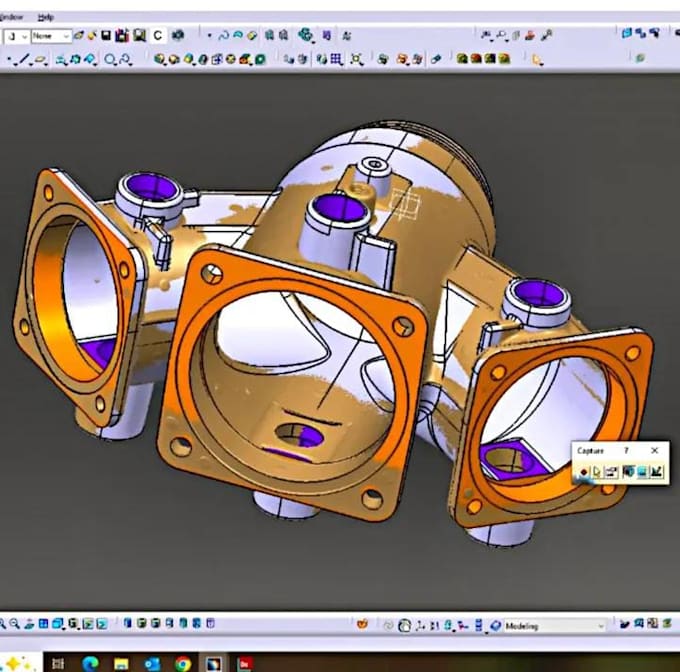This screenshot has width=680, height=672.
Task: Click the arrow select icon in Capture panel
Action: pyautogui.click(x=597, y=472)
